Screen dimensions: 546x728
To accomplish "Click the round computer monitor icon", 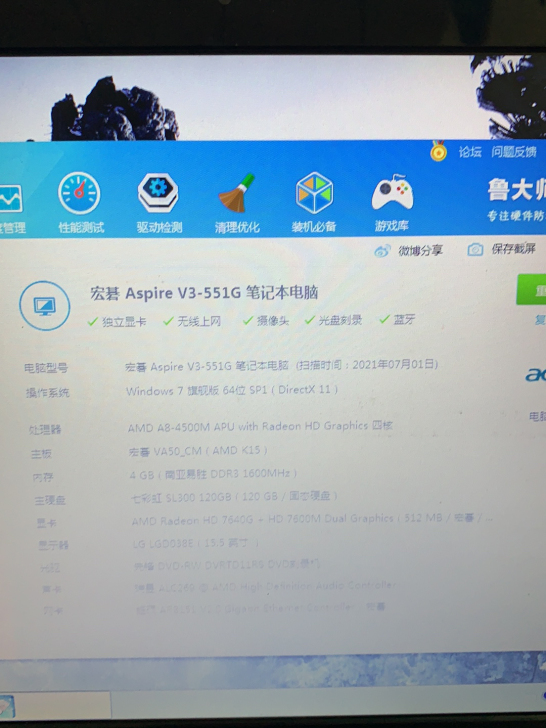I will click(x=45, y=306).
